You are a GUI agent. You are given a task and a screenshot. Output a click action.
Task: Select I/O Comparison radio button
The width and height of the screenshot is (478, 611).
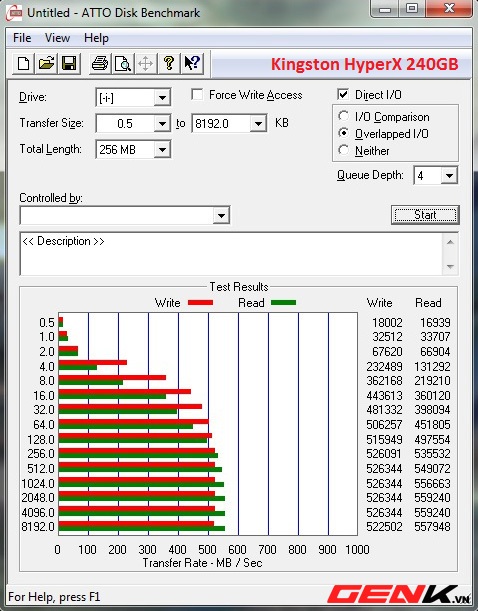(343, 116)
